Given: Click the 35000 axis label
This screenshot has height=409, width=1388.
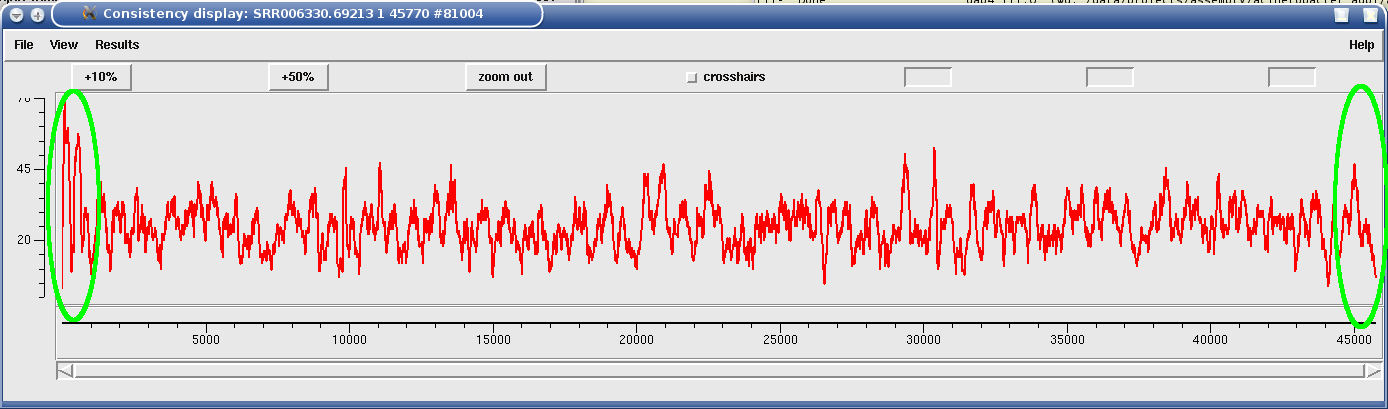Looking at the screenshot, I should coord(1067,341).
